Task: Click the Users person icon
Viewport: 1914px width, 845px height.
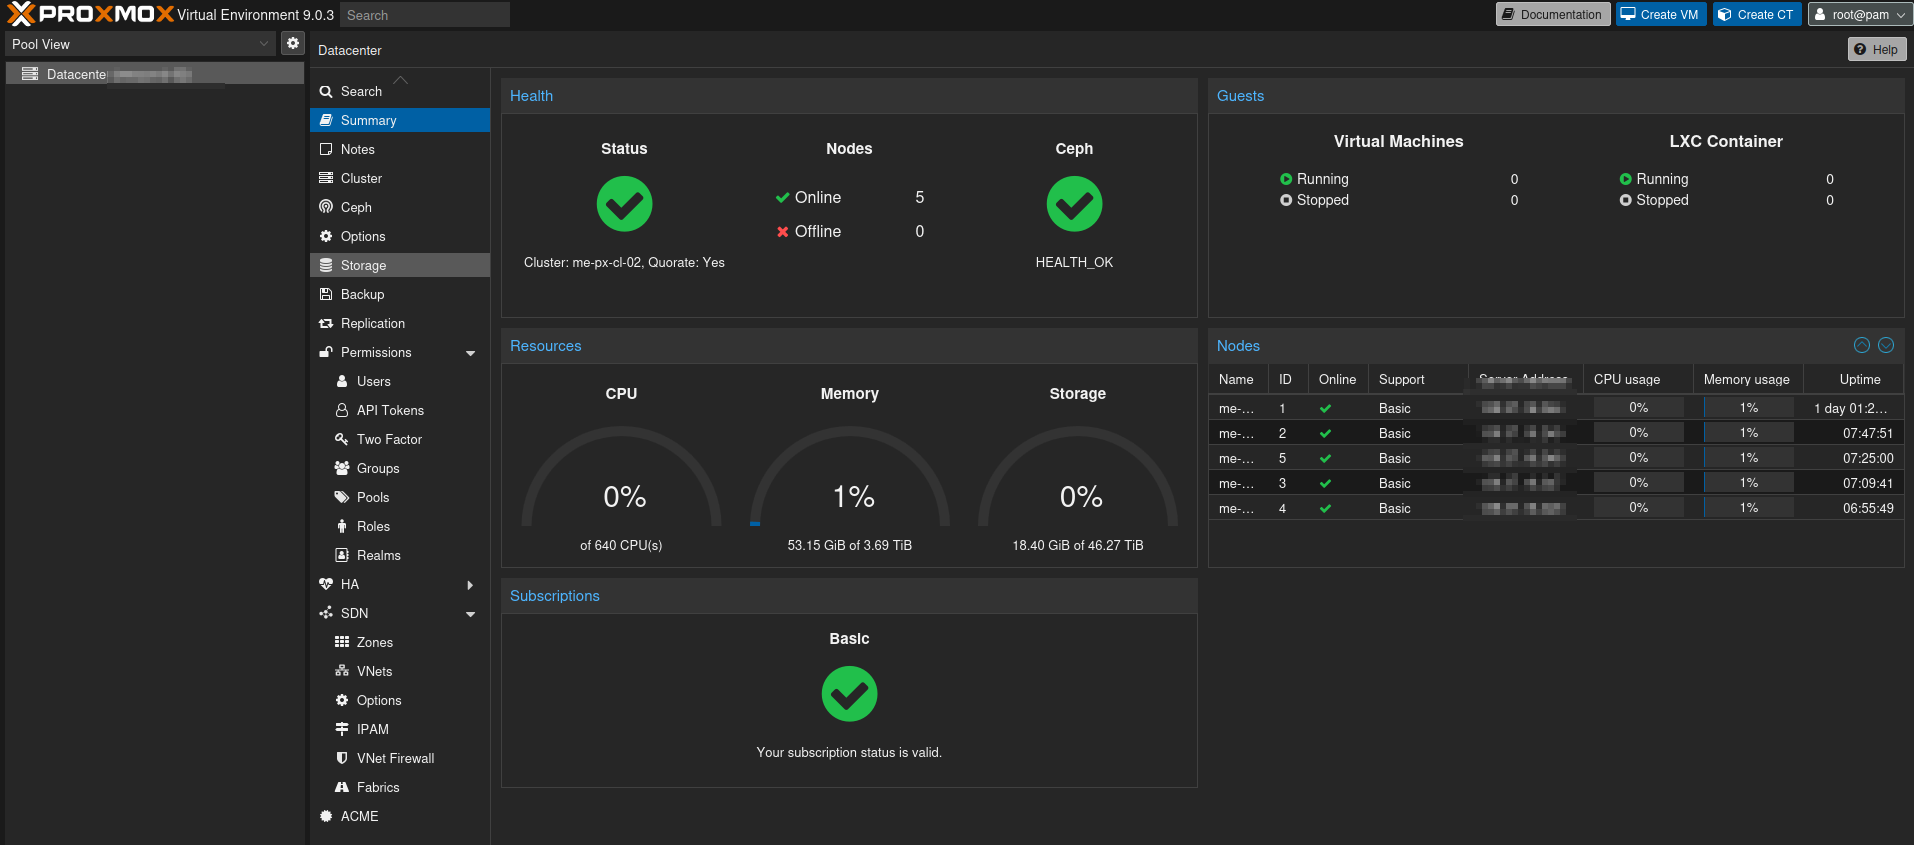Action: coord(342,381)
